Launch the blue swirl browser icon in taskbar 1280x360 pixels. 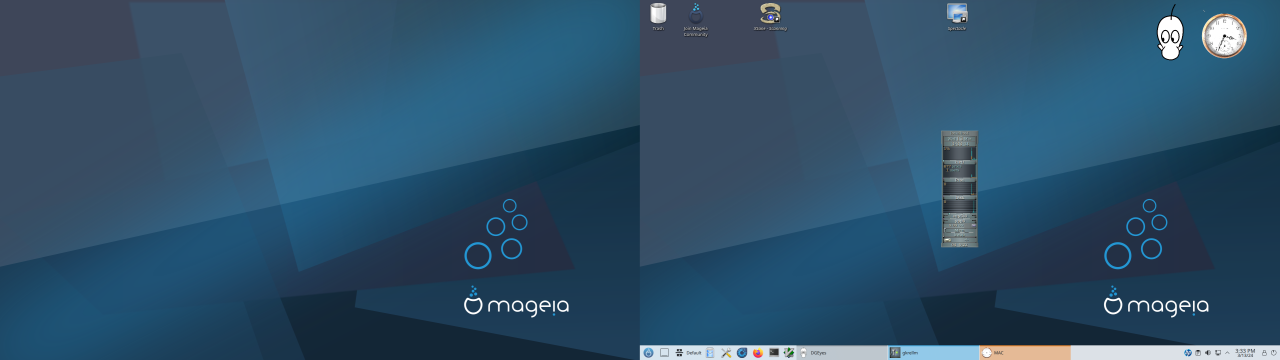[742, 353]
